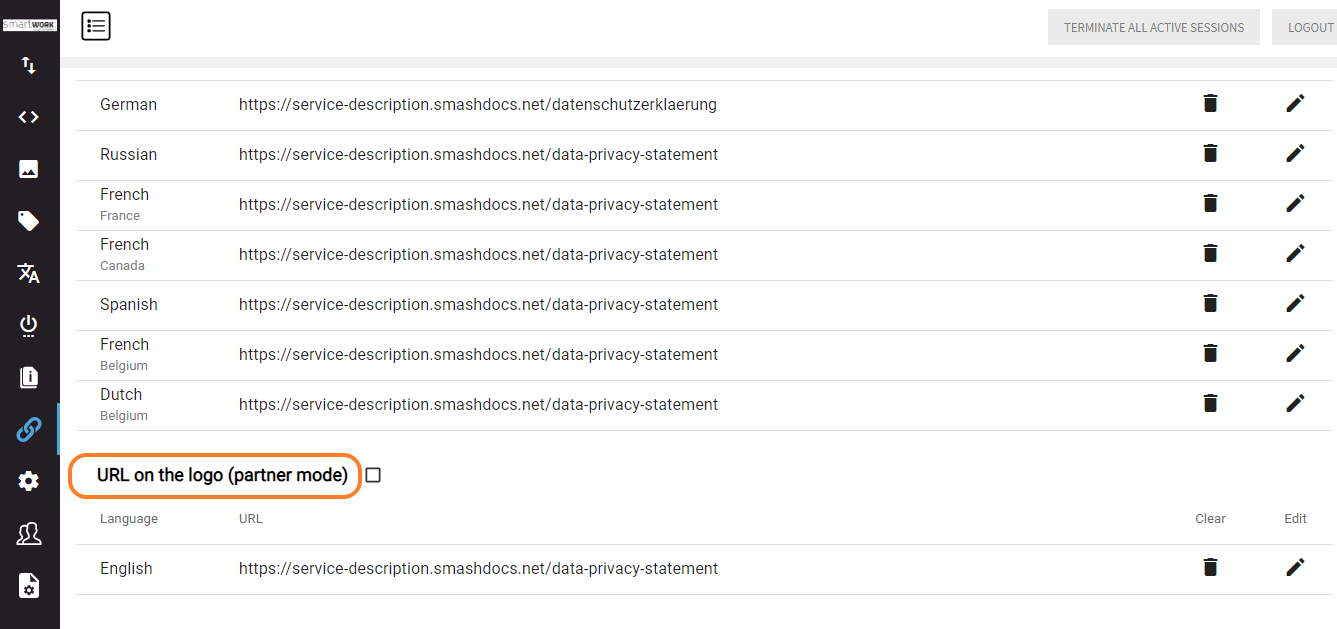This screenshot has height=629, width=1337.
Task: Open the file settings sidebar icon
Action: pyautogui.click(x=29, y=585)
